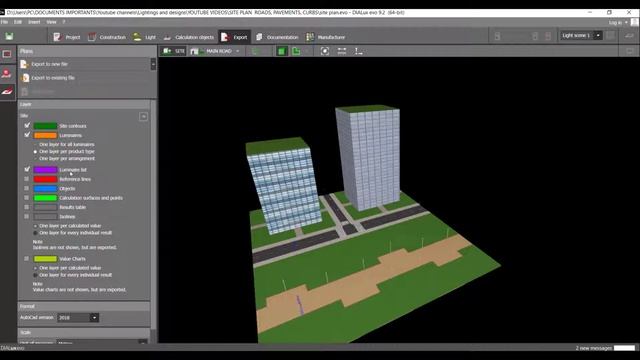Open the Log in dropdown
This screenshot has height=360, width=640.
point(618,22)
